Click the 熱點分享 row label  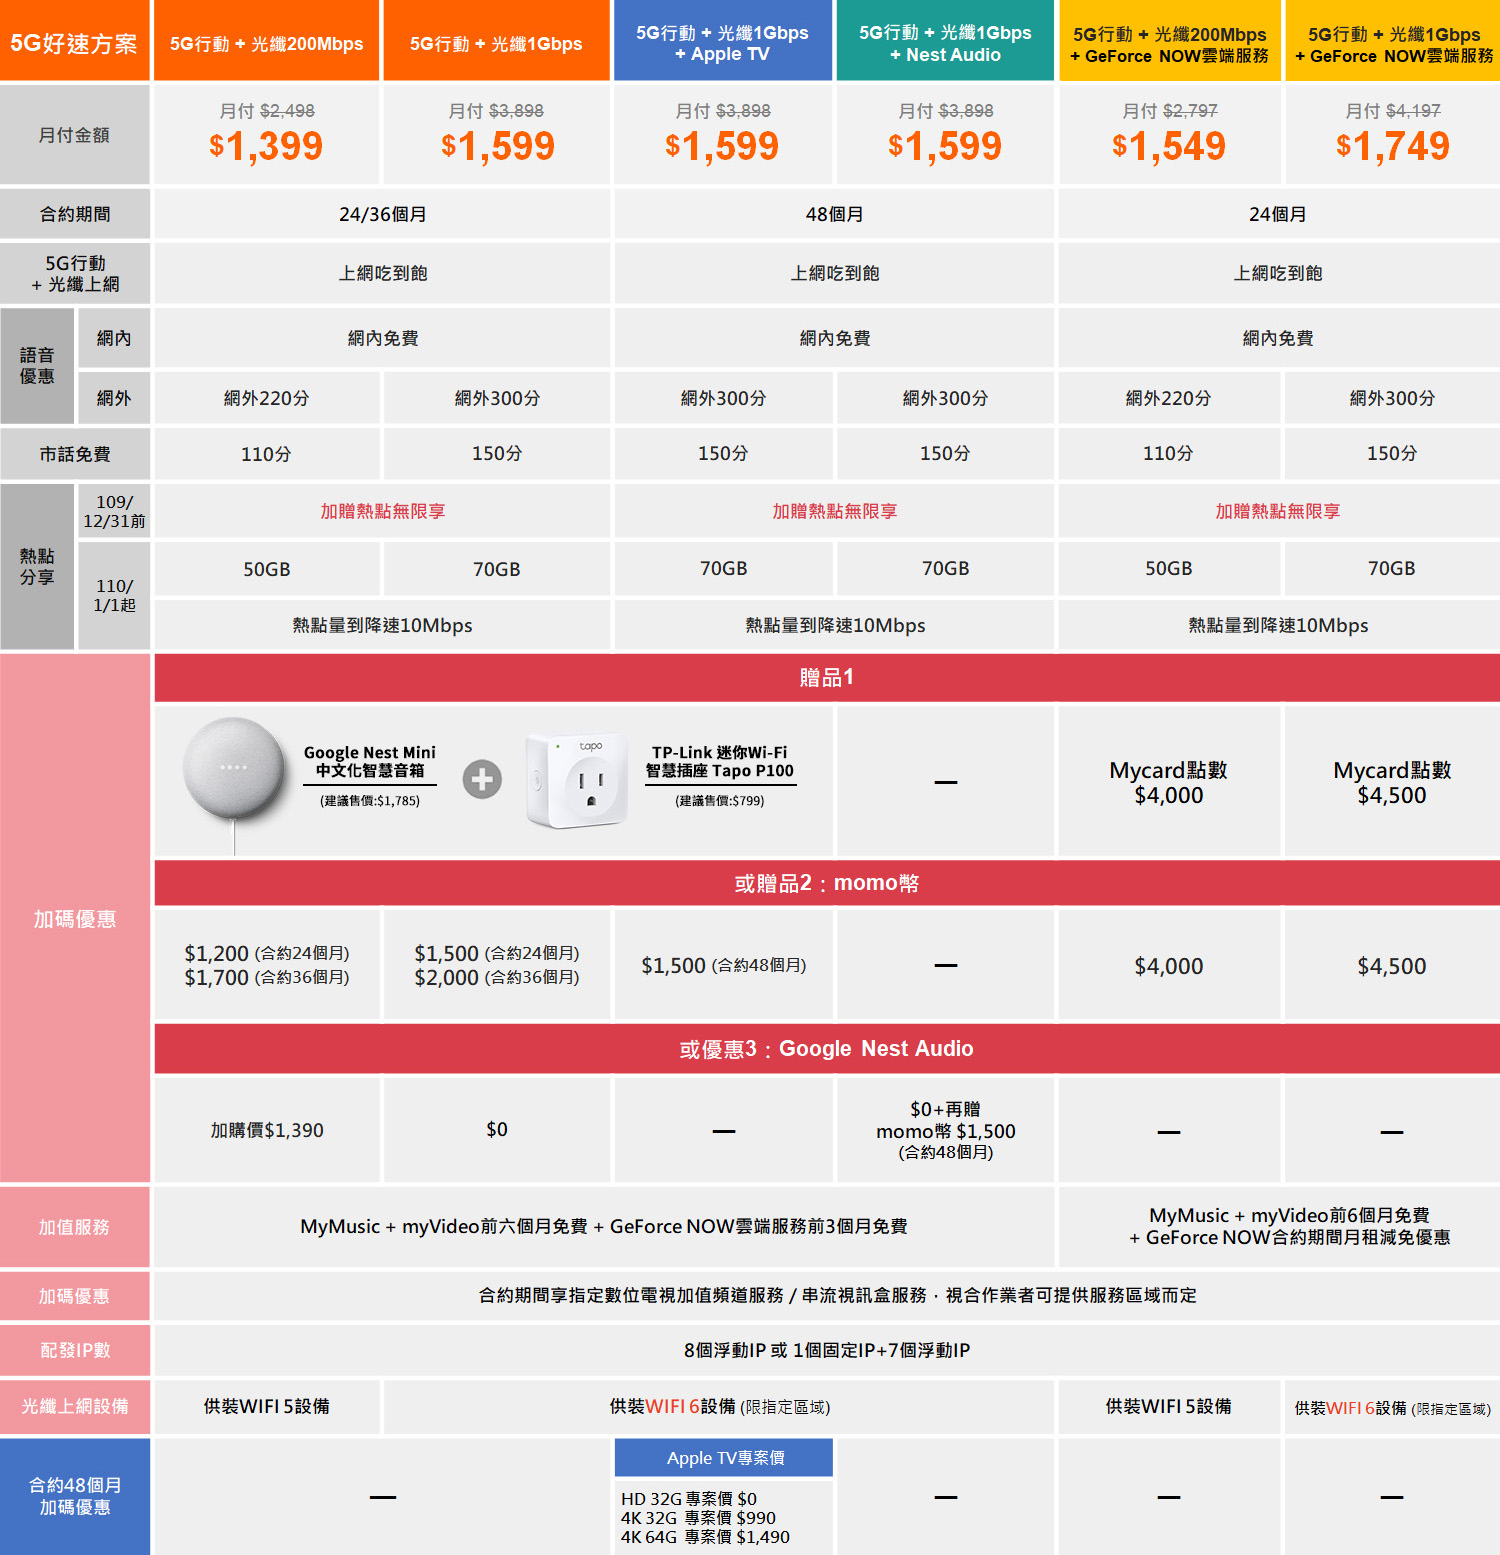coord(37,567)
